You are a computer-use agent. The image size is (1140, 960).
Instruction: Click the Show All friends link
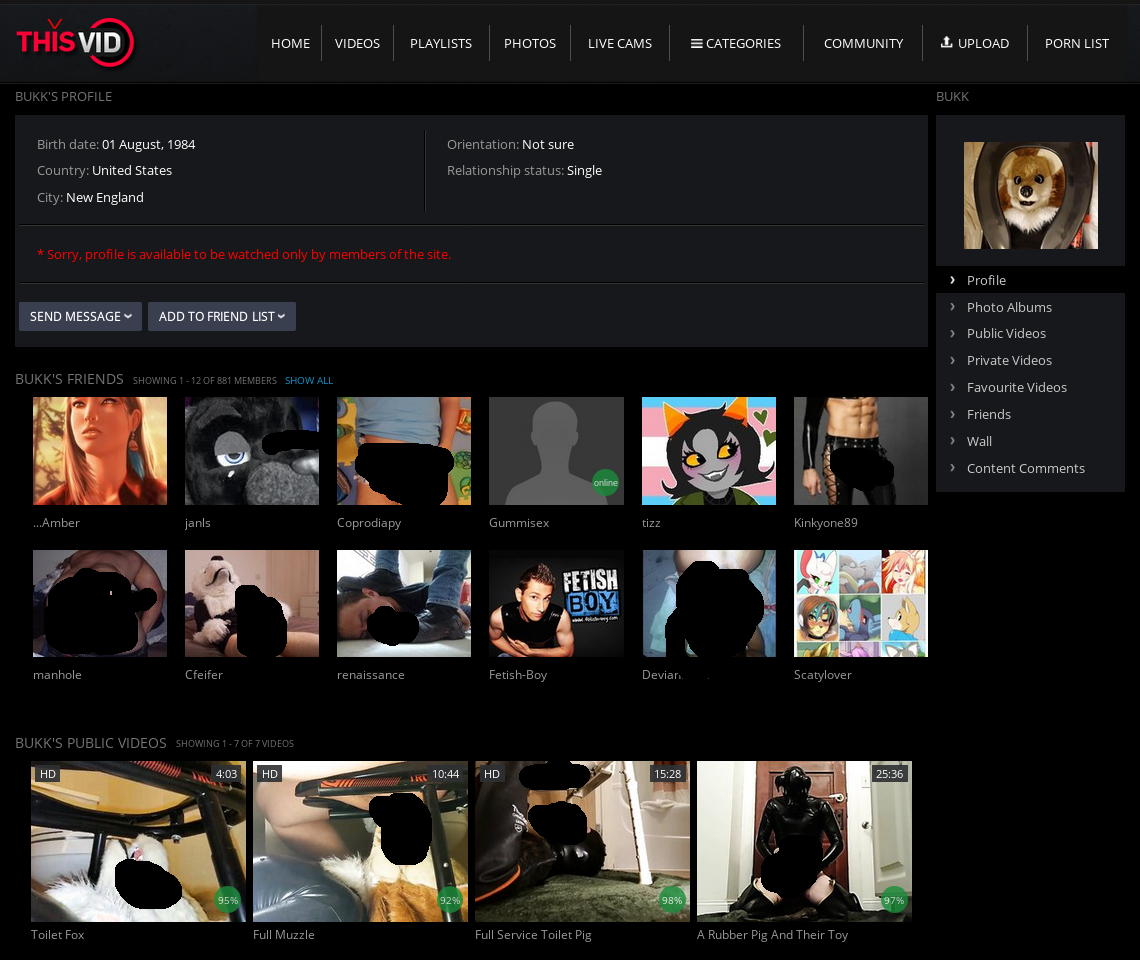308,380
